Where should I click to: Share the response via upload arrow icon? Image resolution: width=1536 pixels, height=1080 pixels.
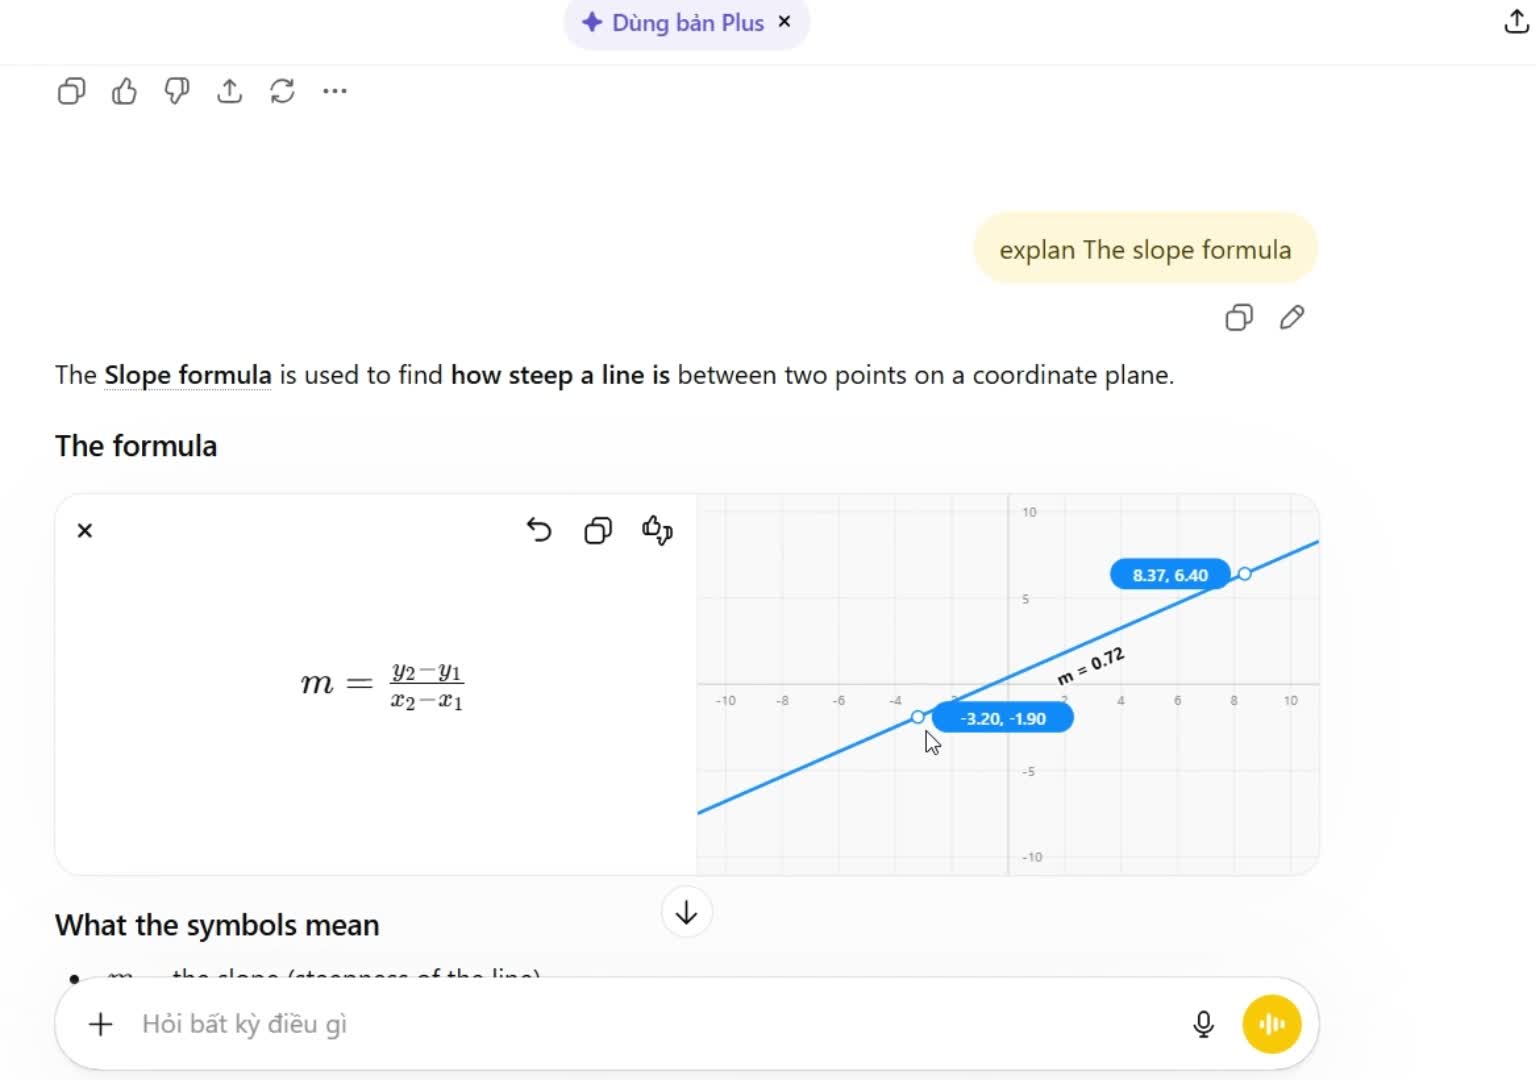(230, 92)
